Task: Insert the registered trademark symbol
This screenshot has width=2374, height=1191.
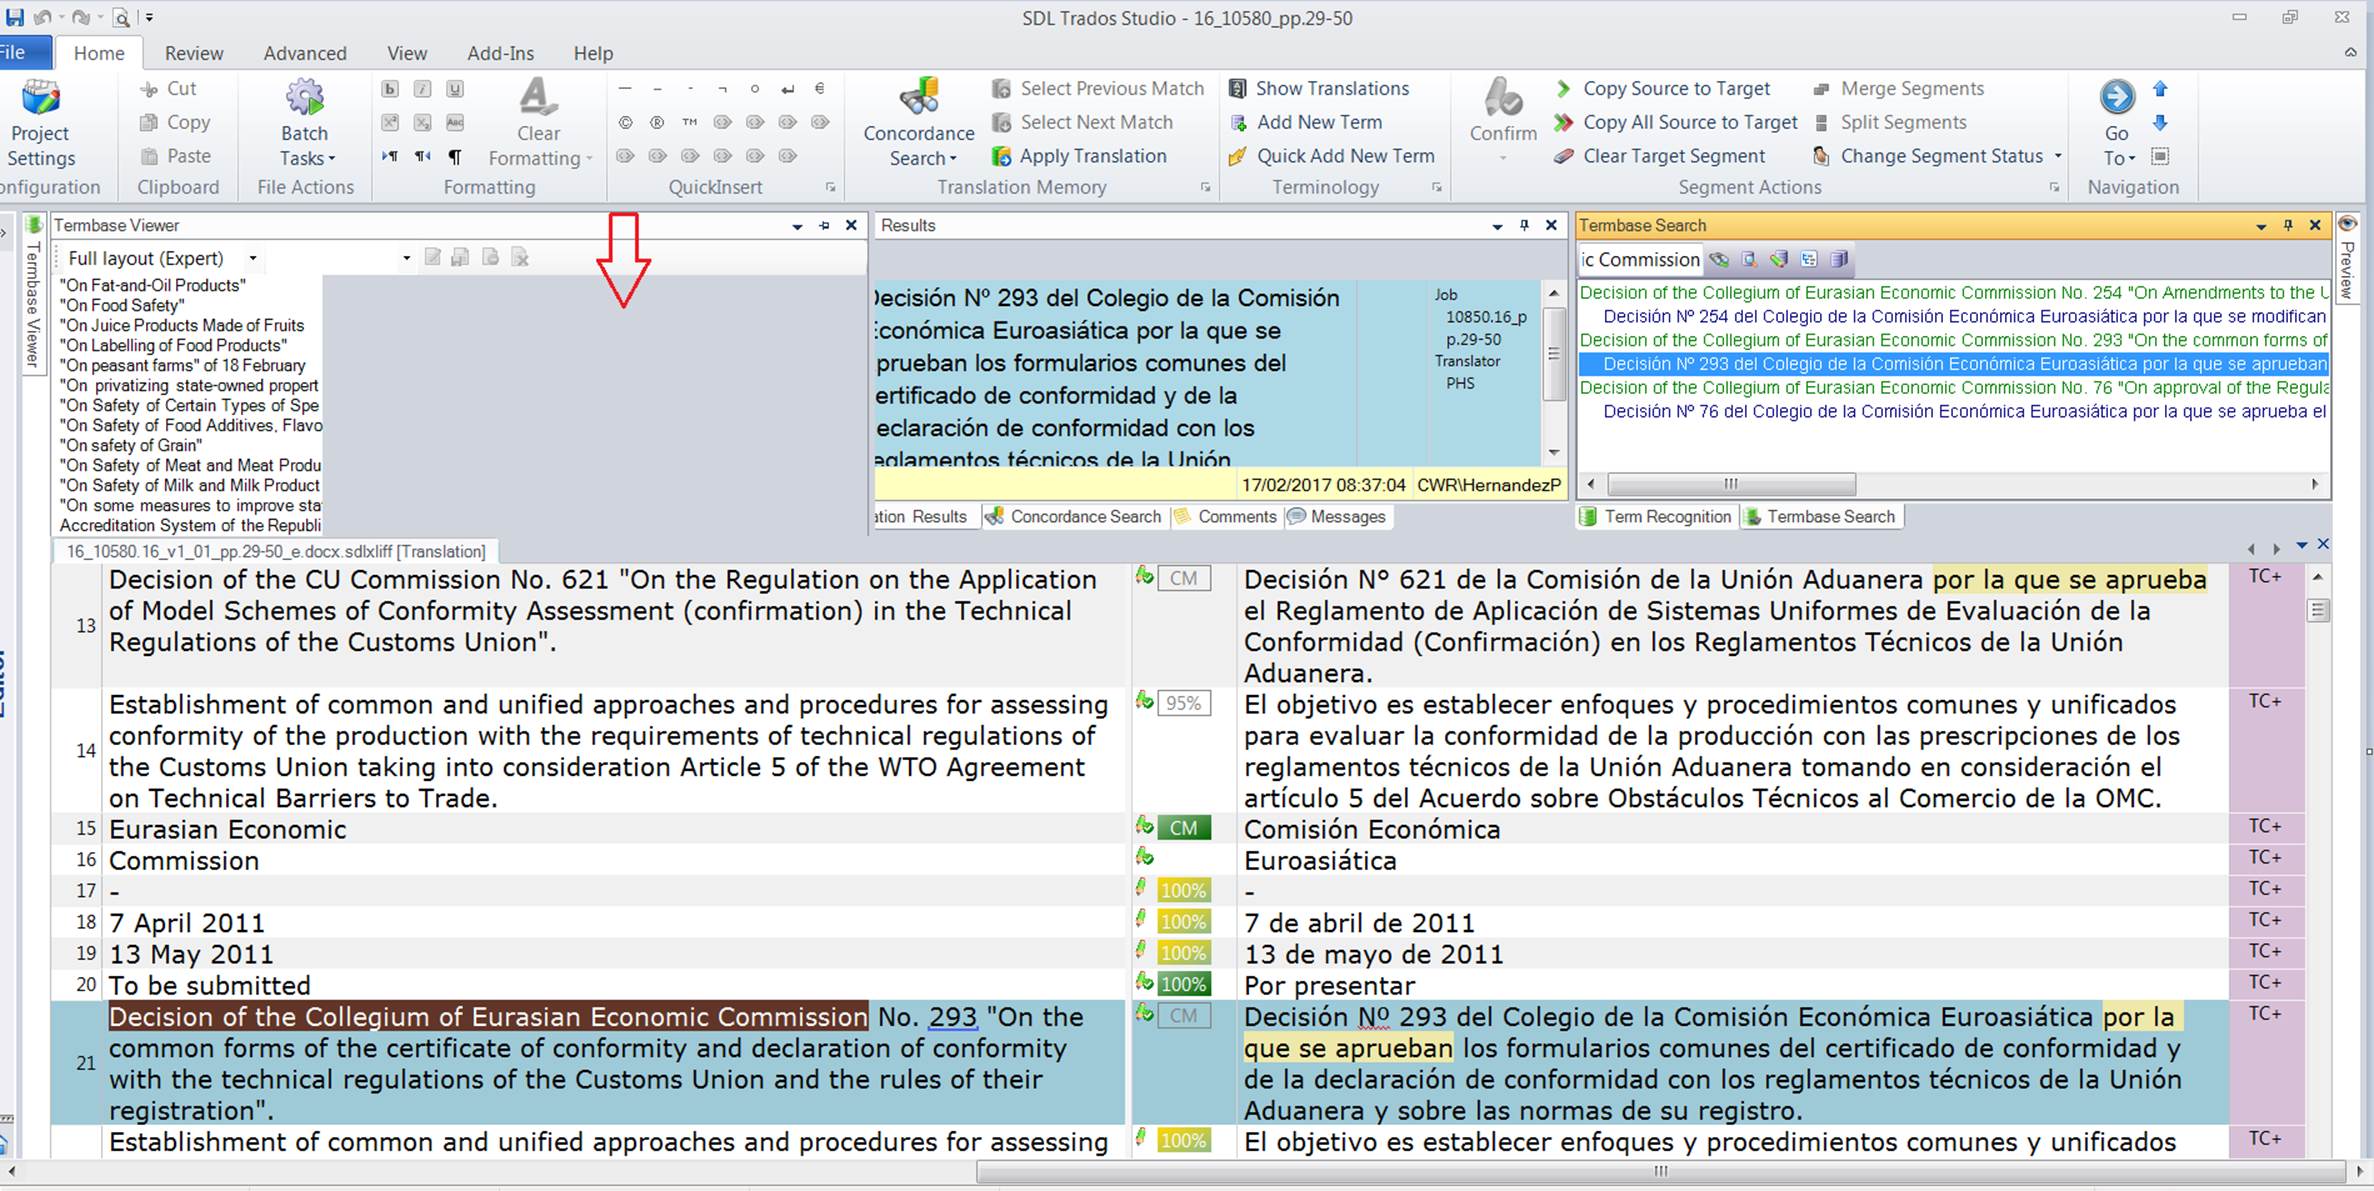Action: [x=657, y=122]
